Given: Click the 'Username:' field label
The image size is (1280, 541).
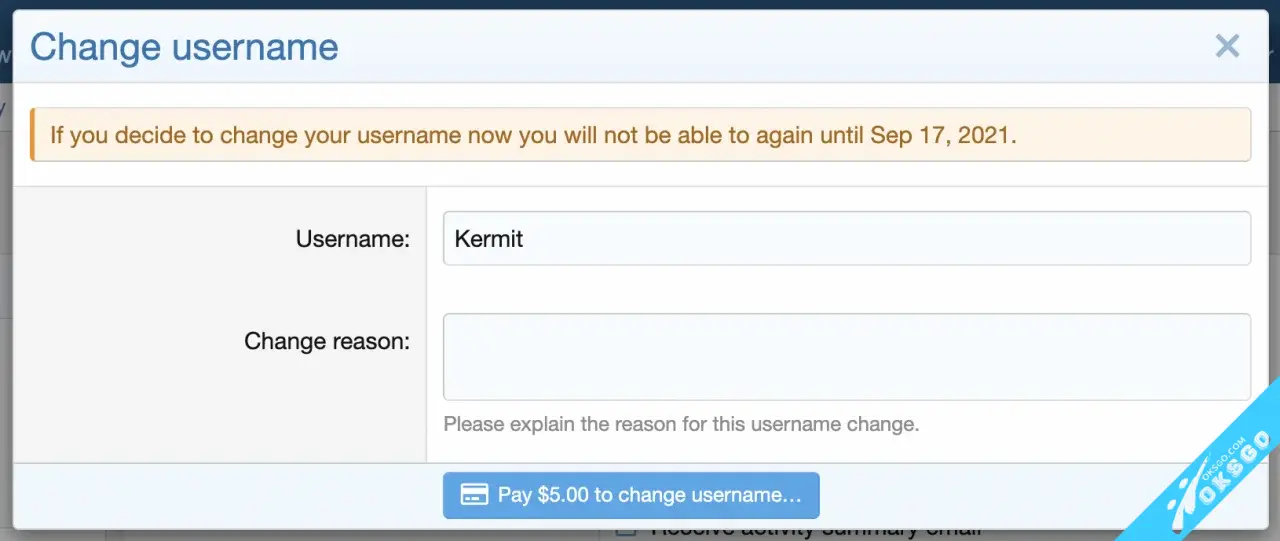Looking at the screenshot, I should [x=352, y=240].
